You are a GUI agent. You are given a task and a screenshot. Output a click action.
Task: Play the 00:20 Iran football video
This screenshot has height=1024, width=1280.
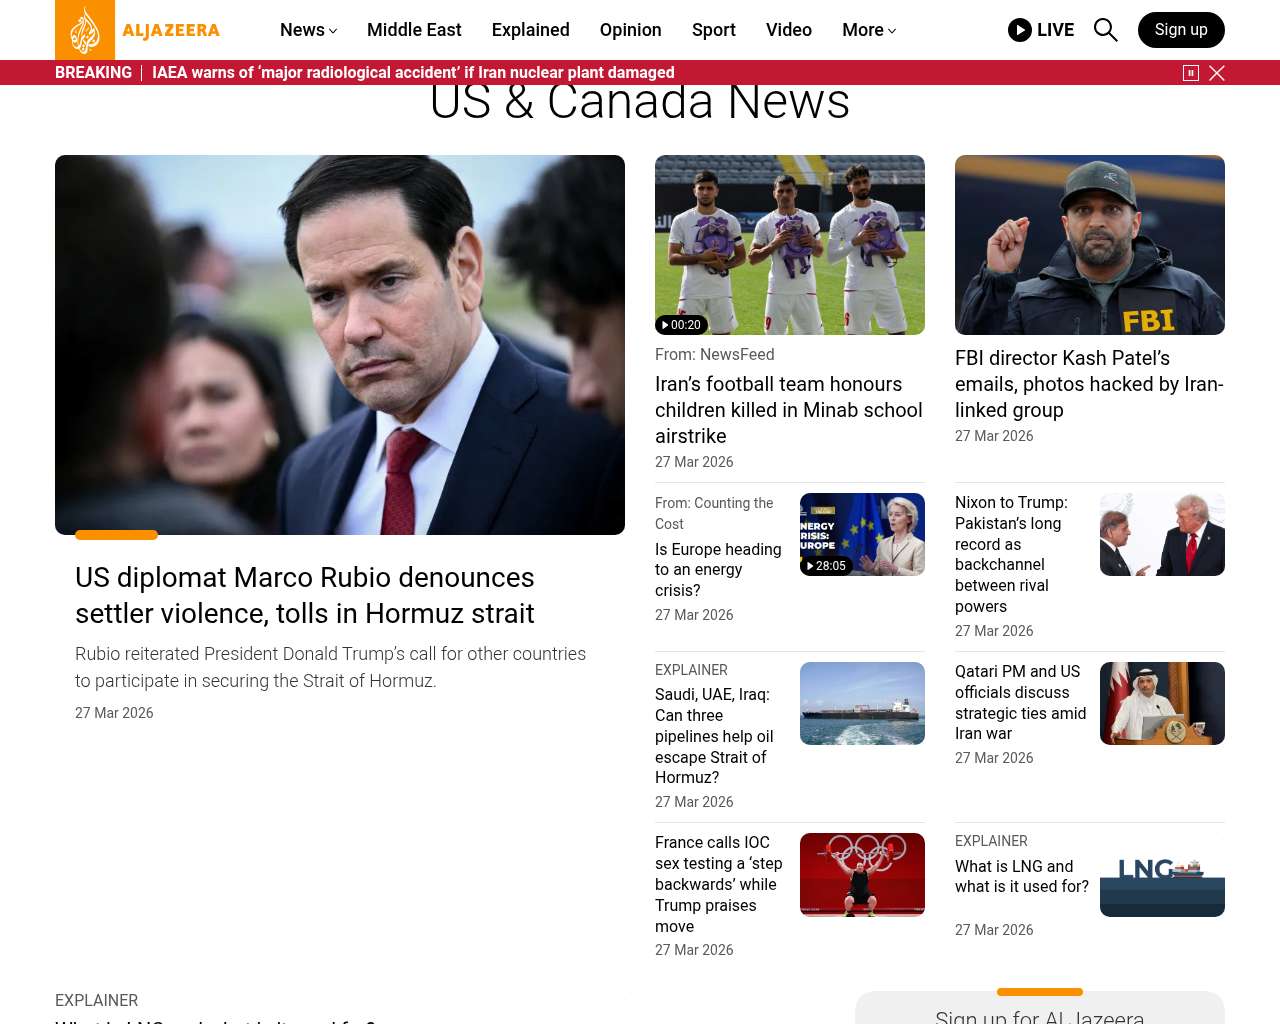[x=682, y=325]
